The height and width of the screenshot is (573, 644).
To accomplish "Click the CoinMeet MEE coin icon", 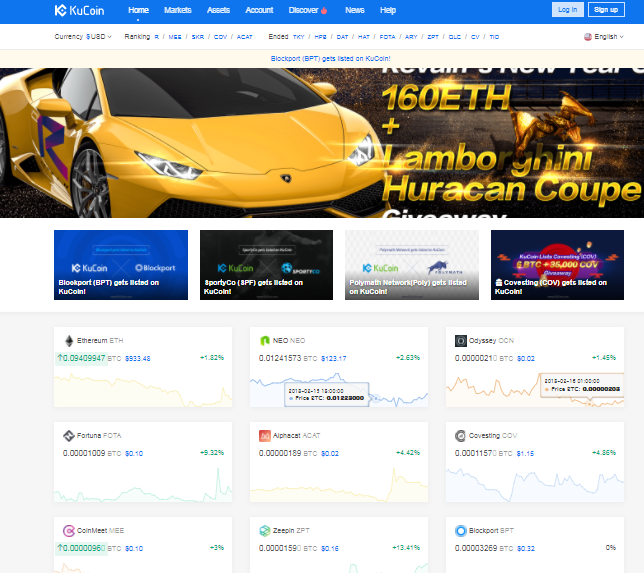I will (x=69, y=531).
